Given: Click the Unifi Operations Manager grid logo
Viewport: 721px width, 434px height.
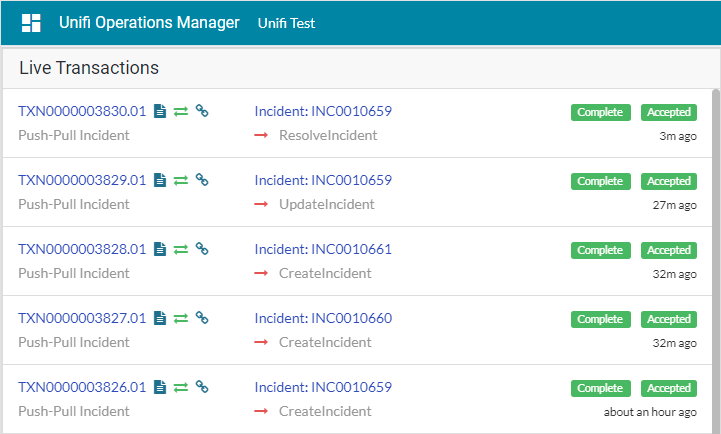Looking at the screenshot, I should click(x=31, y=23).
